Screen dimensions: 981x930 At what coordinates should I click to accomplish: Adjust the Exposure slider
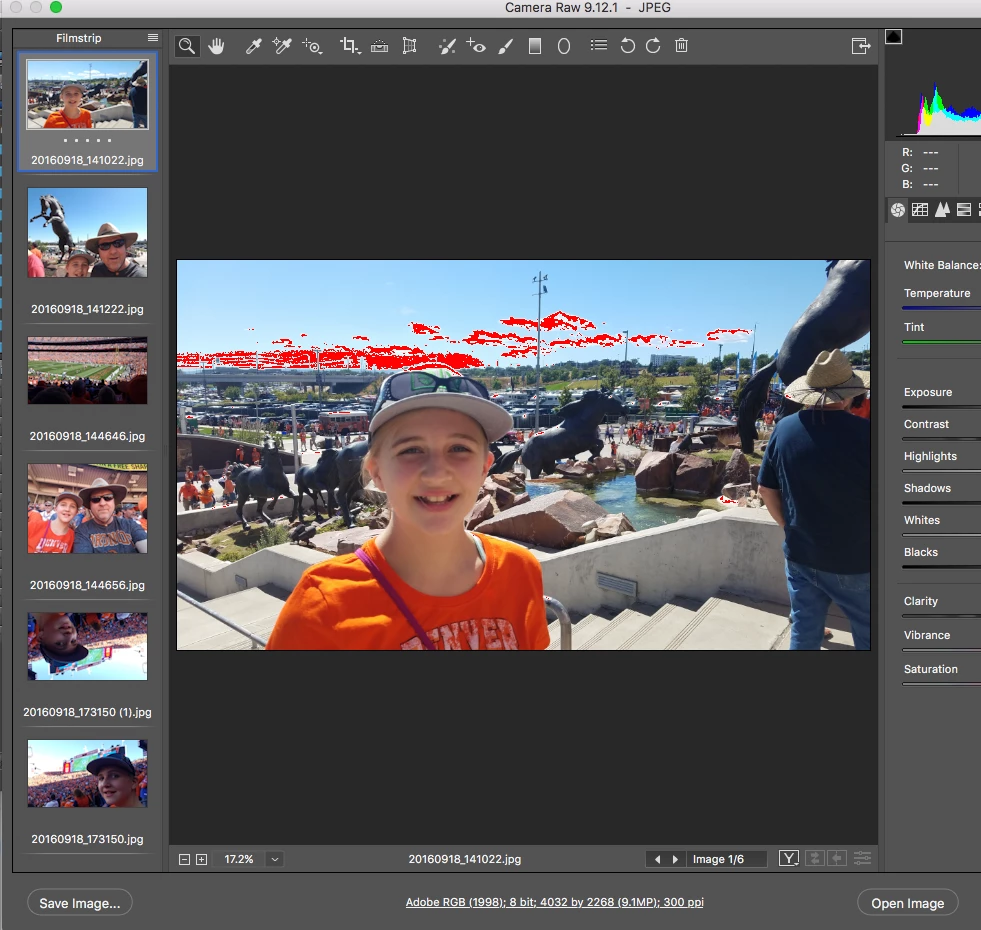[941, 407]
